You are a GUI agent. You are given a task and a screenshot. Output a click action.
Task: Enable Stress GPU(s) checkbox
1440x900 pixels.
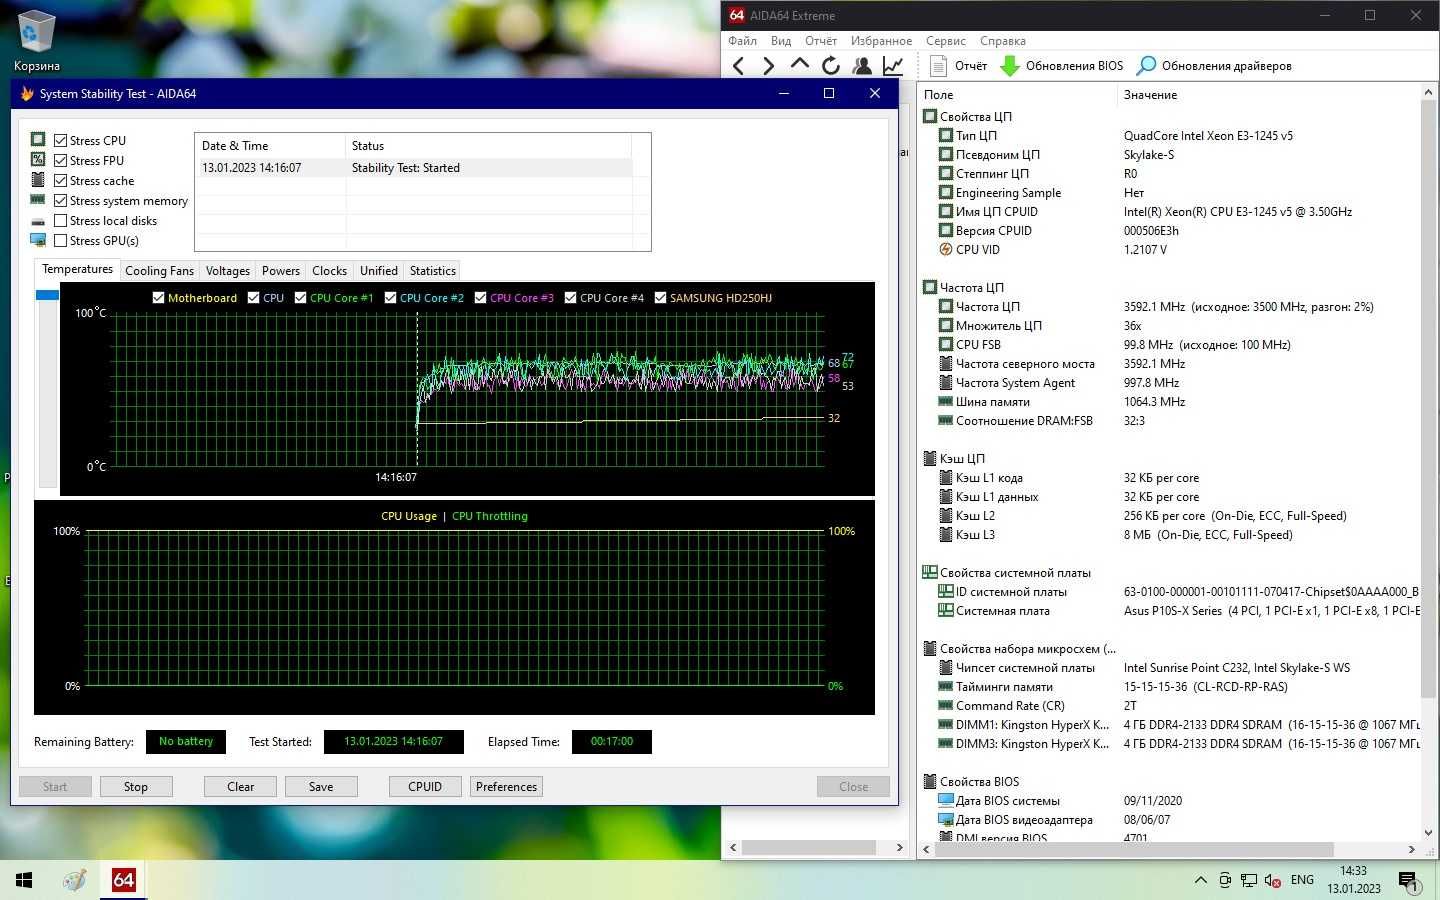(x=61, y=241)
